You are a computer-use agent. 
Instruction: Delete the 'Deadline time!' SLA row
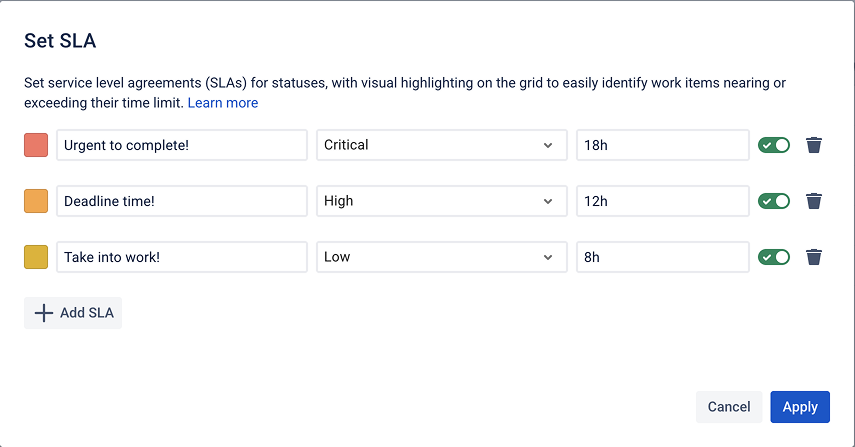pyautogui.click(x=814, y=201)
